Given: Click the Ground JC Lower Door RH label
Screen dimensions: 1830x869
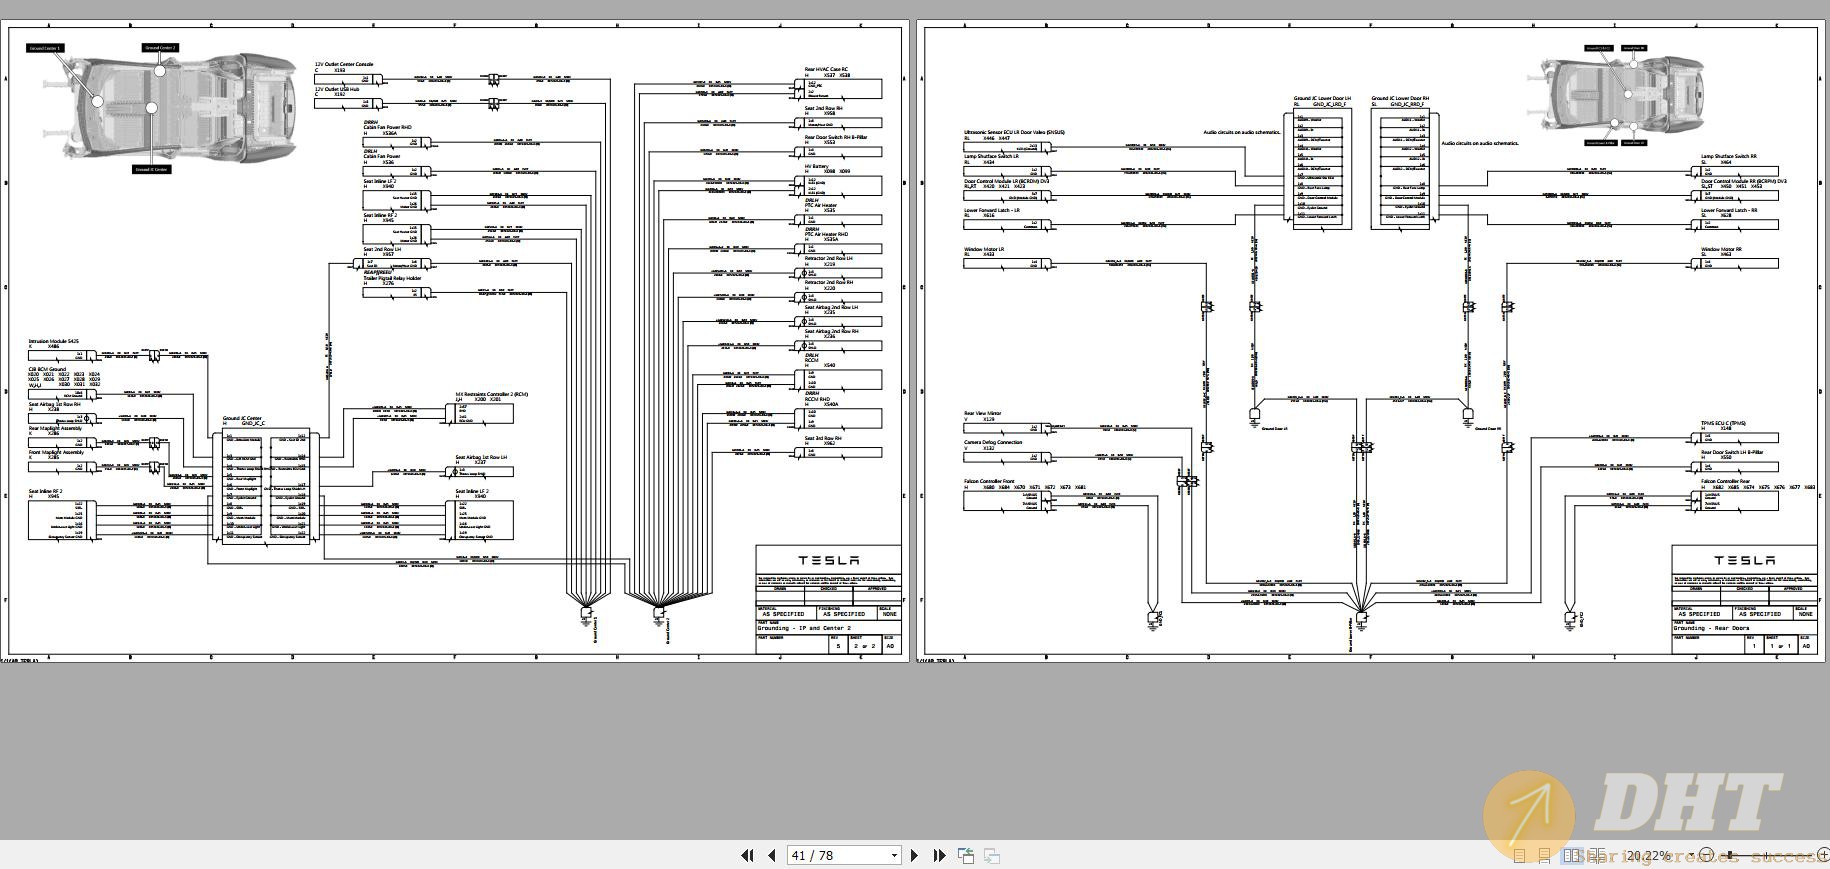Looking at the screenshot, I should (x=1400, y=98).
